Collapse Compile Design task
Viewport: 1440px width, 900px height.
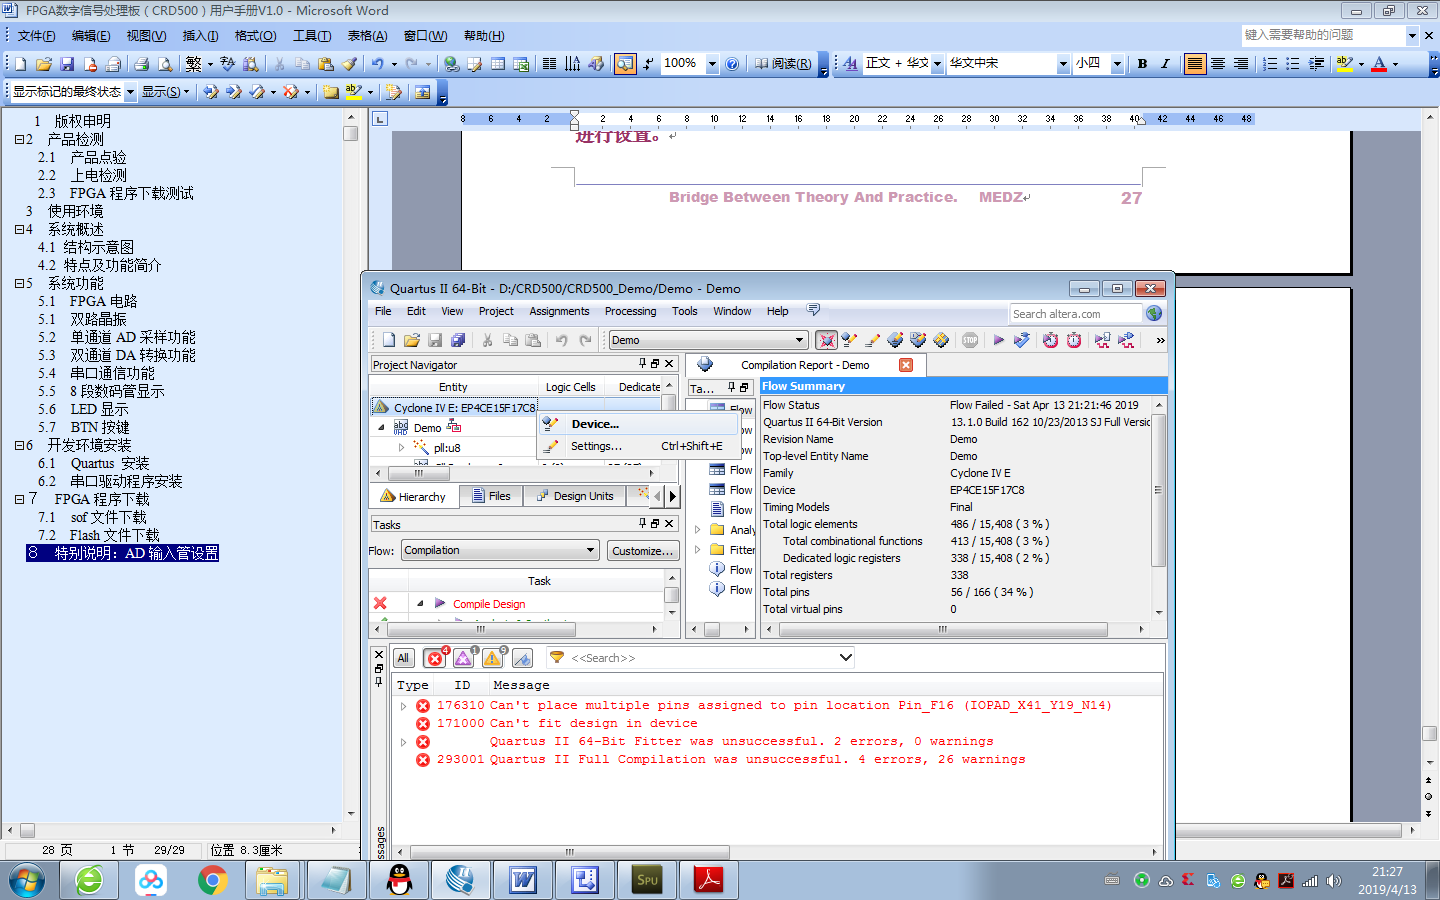click(420, 603)
